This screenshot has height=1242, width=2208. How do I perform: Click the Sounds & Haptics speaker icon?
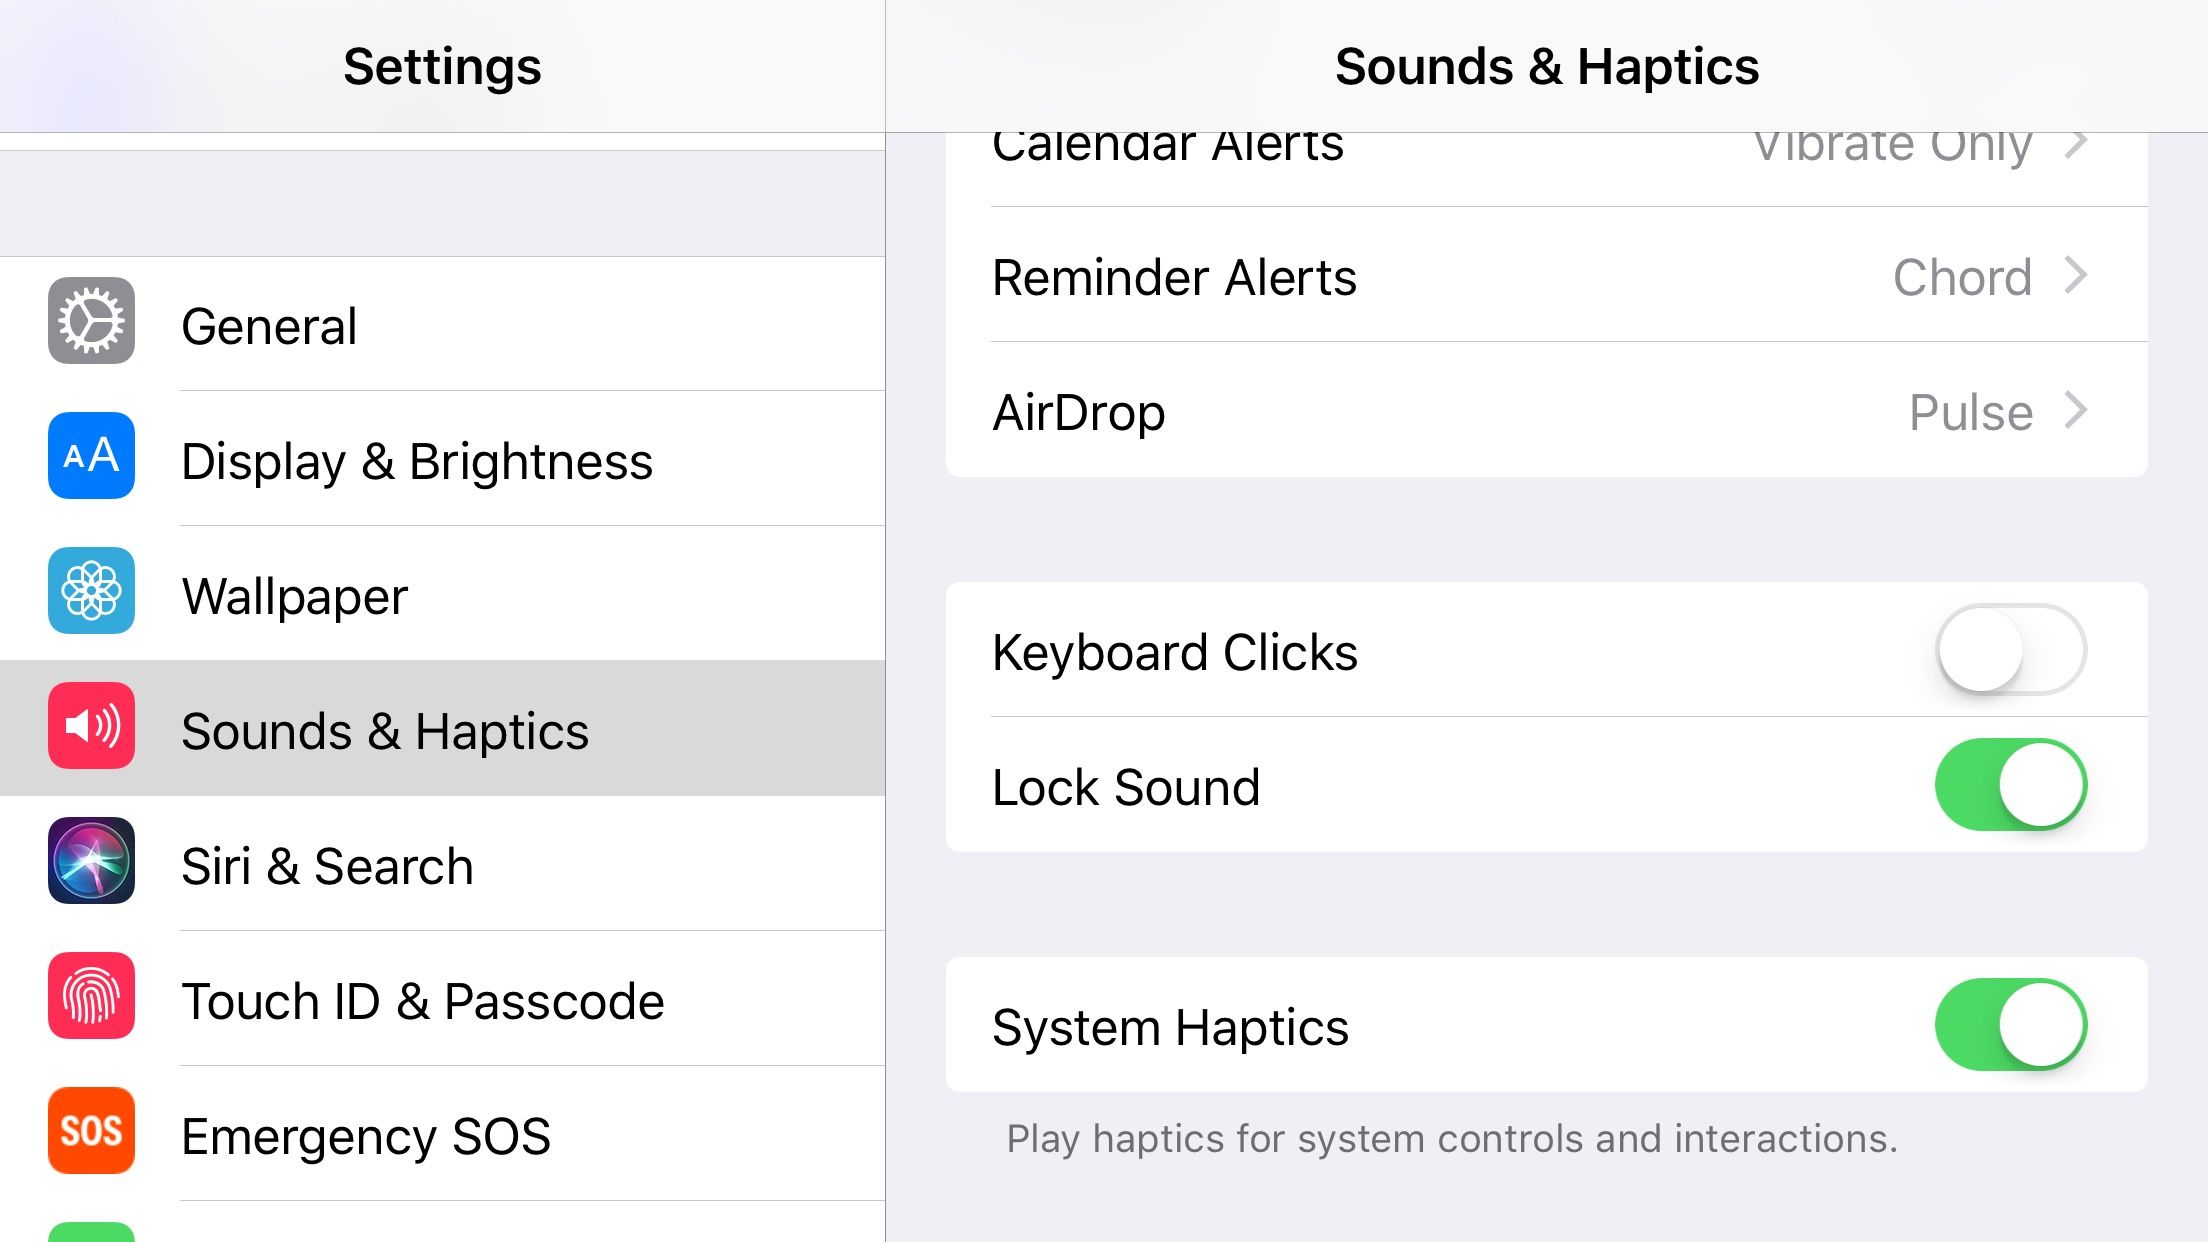click(x=91, y=726)
